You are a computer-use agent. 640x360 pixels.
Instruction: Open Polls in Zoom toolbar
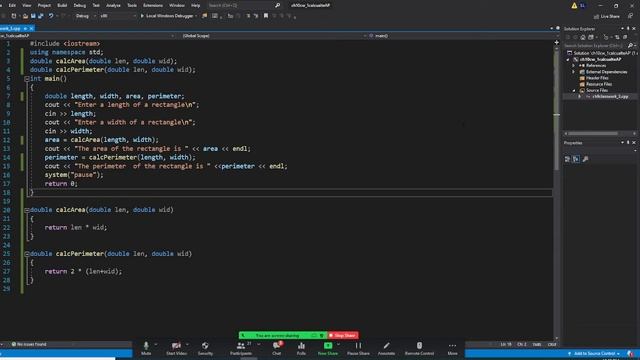(x=301, y=349)
